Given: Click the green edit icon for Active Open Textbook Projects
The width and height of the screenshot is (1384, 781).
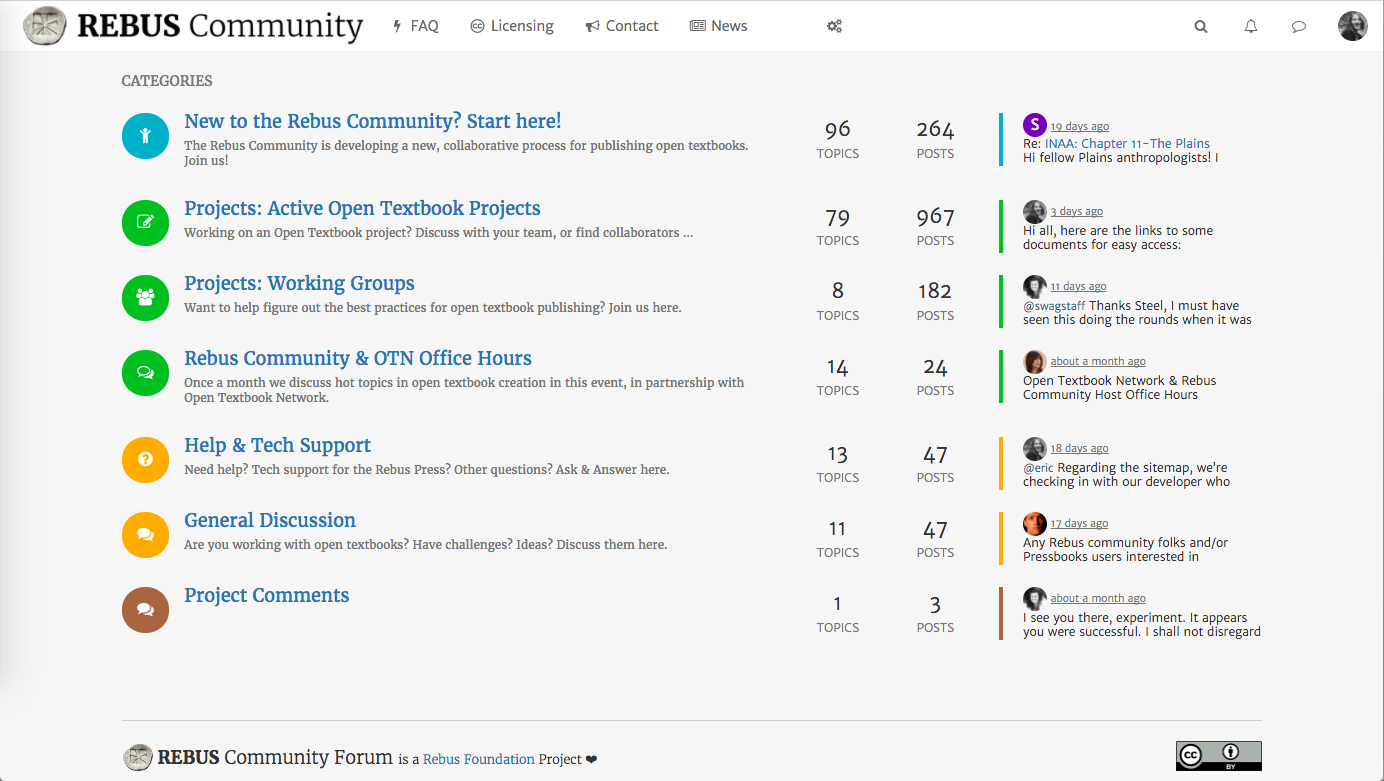Looking at the screenshot, I should click(x=145, y=222).
